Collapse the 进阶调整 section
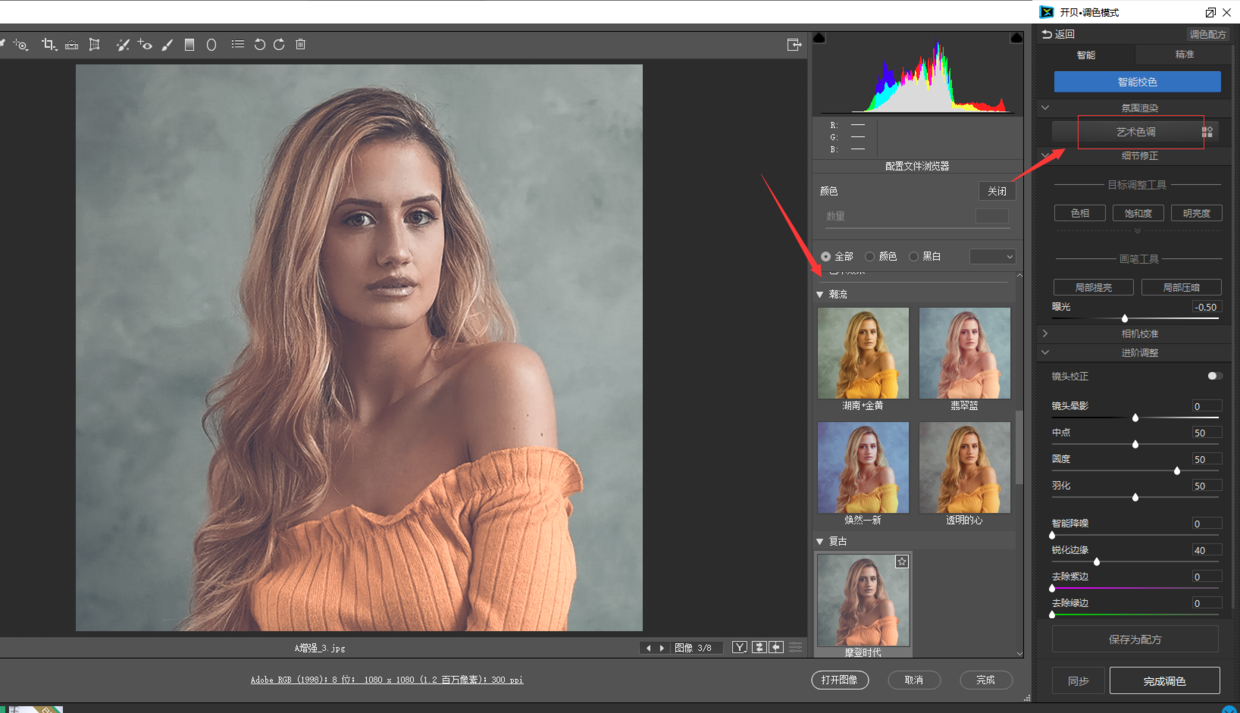The height and width of the screenshot is (713, 1240). [1045, 353]
